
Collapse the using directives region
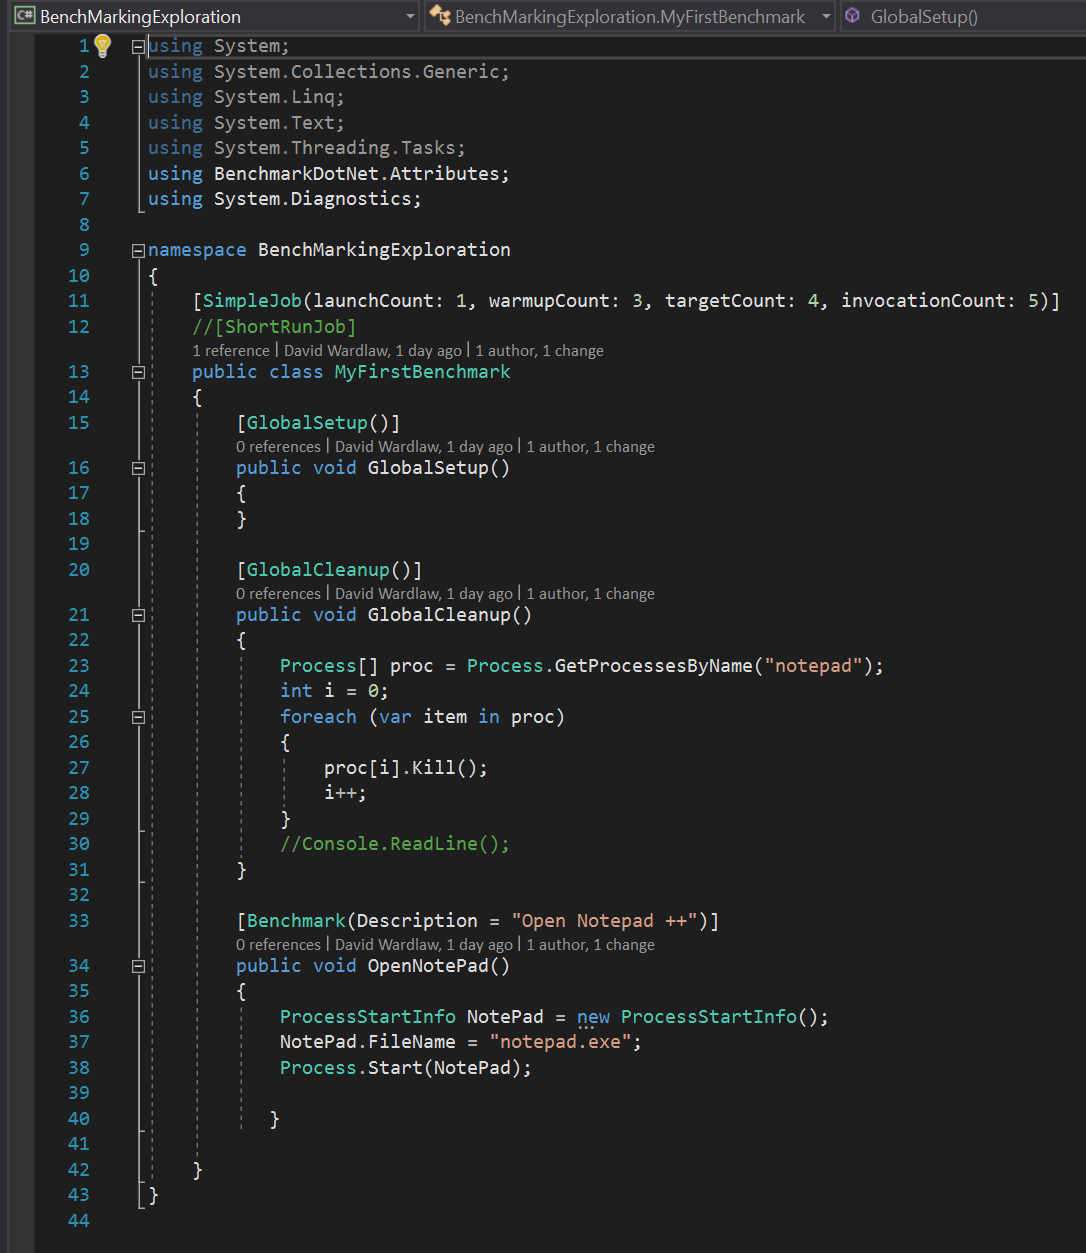coord(138,44)
